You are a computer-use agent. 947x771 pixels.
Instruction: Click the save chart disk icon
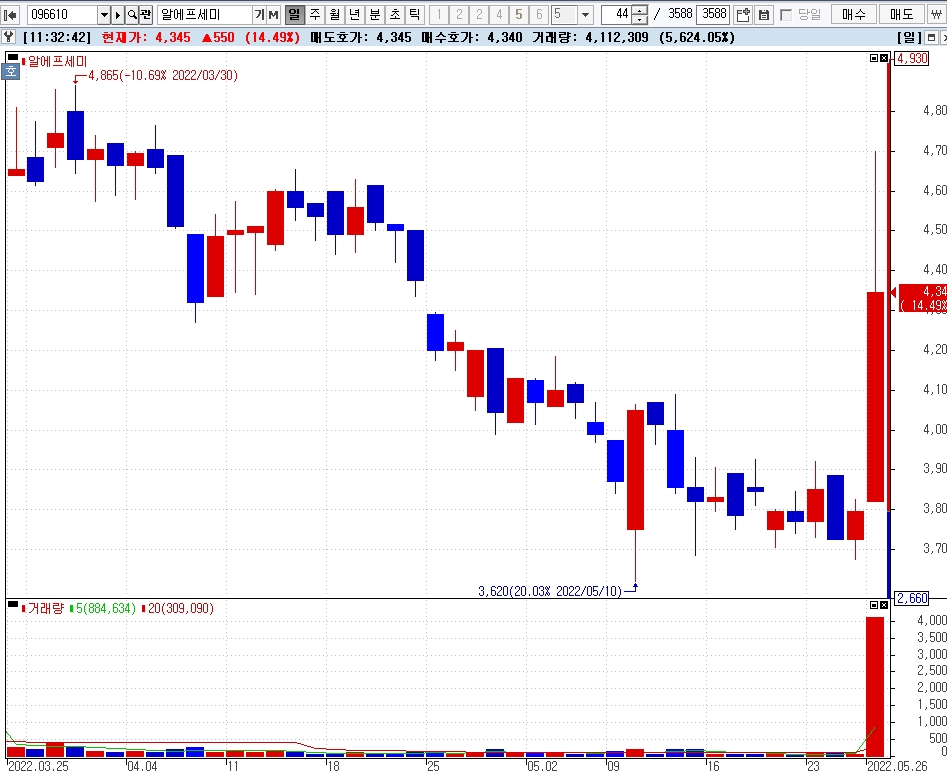click(764, 14)
